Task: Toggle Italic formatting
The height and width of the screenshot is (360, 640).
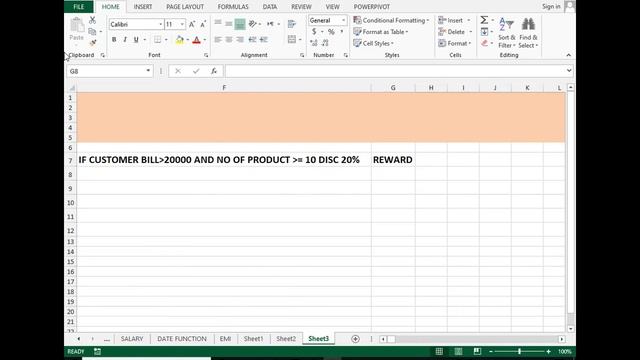Action: coord(125,40)
